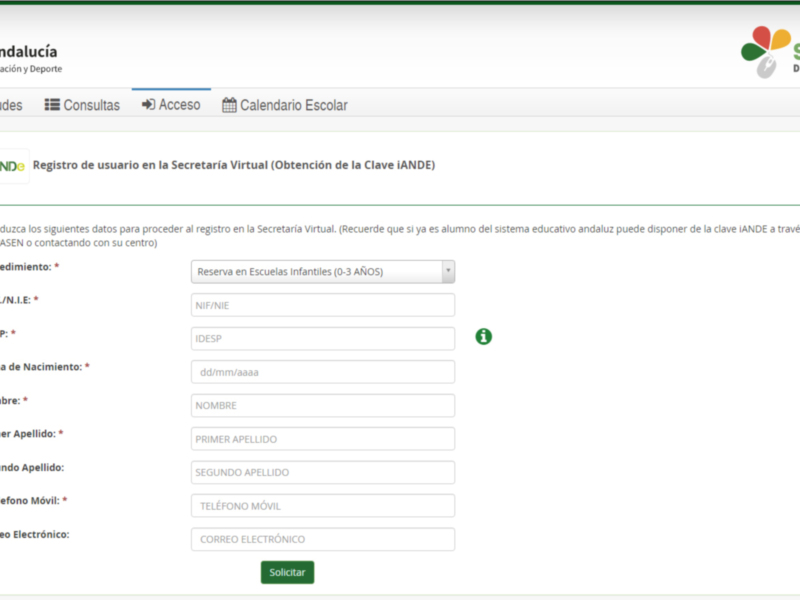Click the PRIMER APELLIDO field
This screenshot has width=800, height=600.
322,438
